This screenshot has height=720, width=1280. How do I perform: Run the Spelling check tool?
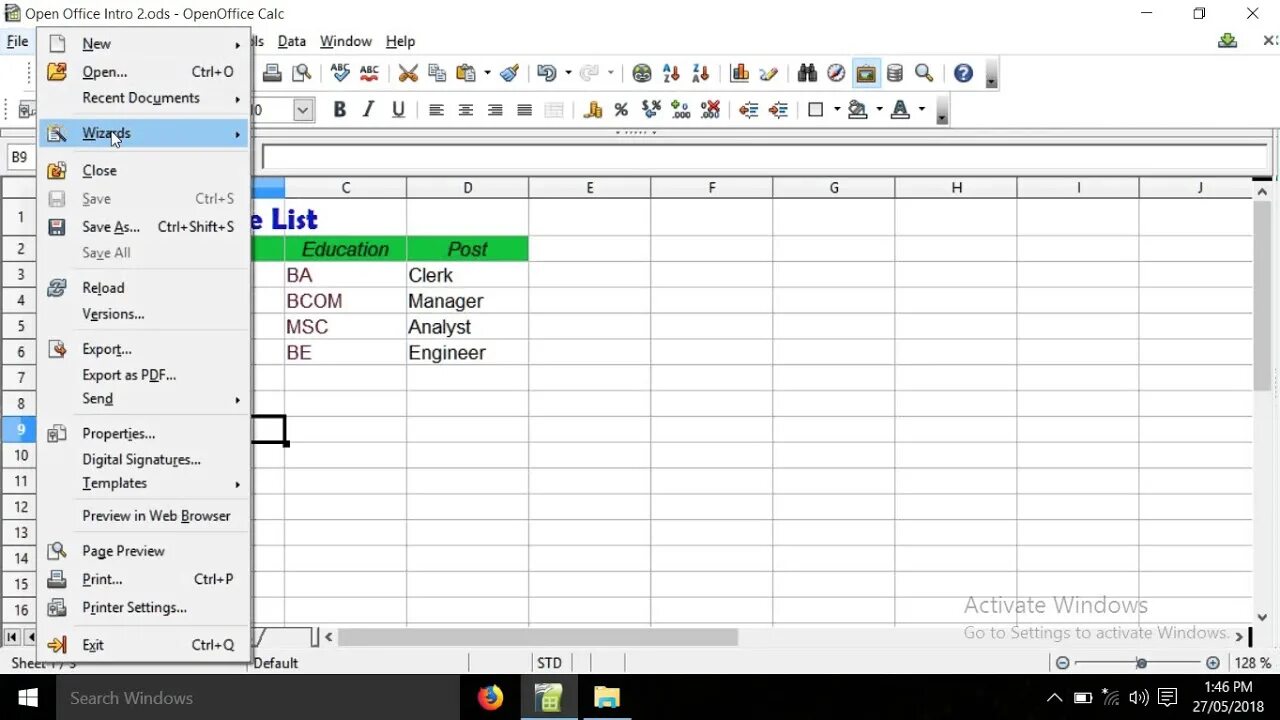(x=340, y=73)
